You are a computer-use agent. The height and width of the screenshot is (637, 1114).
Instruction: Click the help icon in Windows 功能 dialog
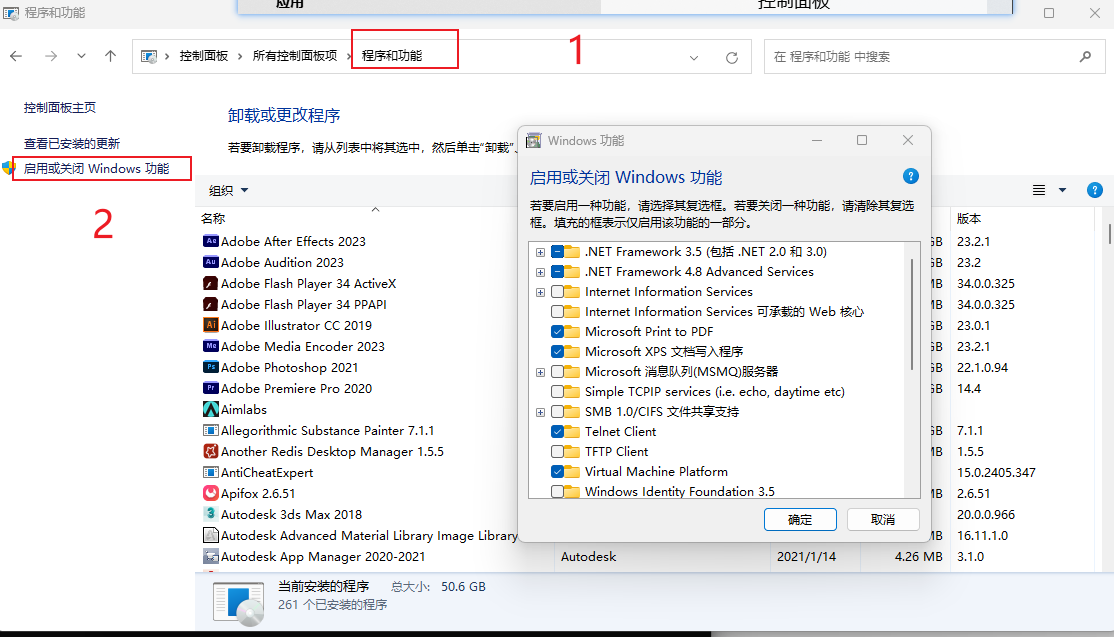910,176
